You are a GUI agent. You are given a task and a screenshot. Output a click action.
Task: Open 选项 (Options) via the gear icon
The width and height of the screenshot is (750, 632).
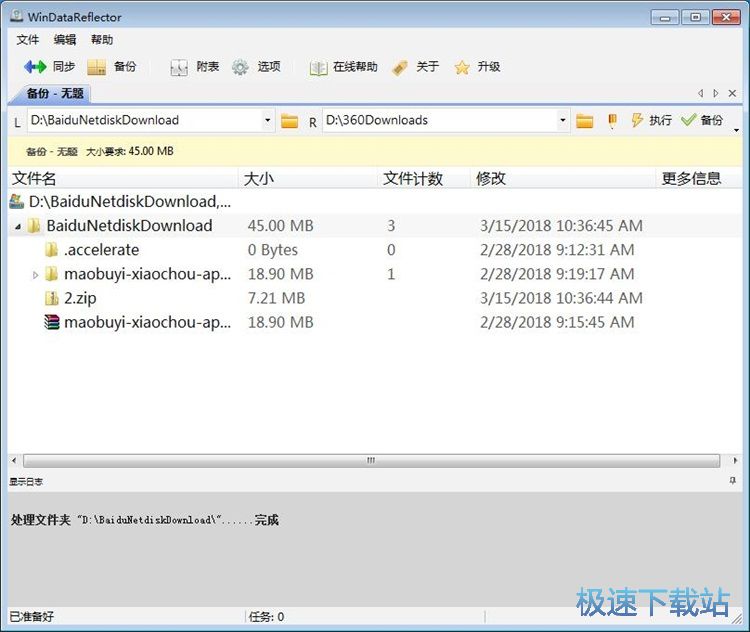pos(240,67)
